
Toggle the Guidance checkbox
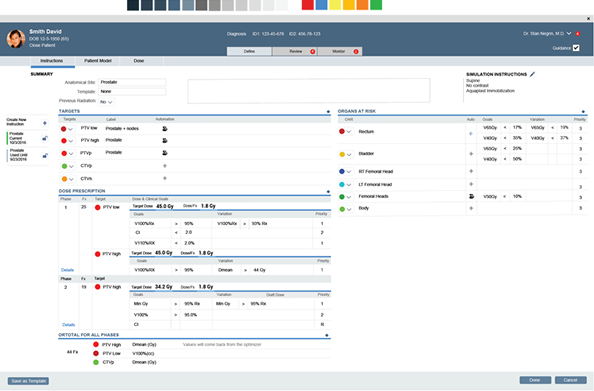point(576,48)
